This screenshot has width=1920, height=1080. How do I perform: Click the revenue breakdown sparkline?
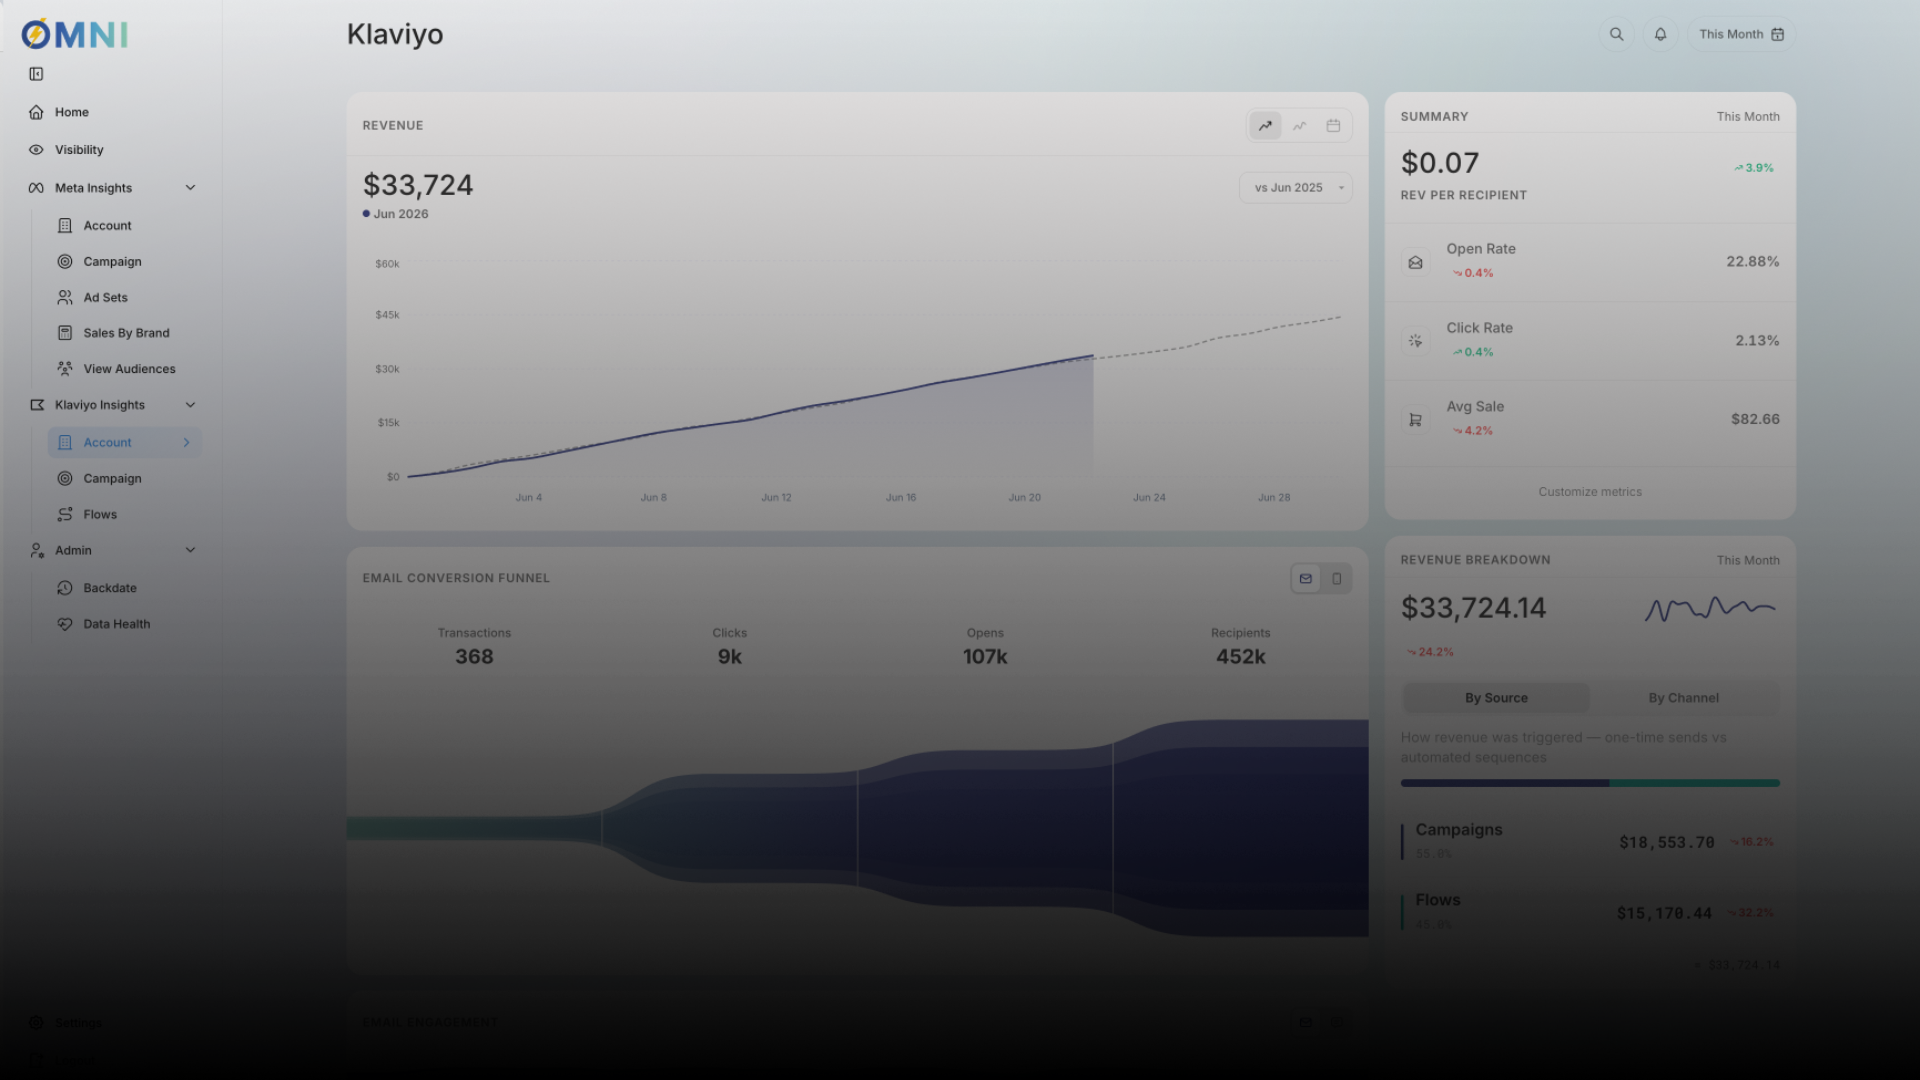[x=1710, y=608]
